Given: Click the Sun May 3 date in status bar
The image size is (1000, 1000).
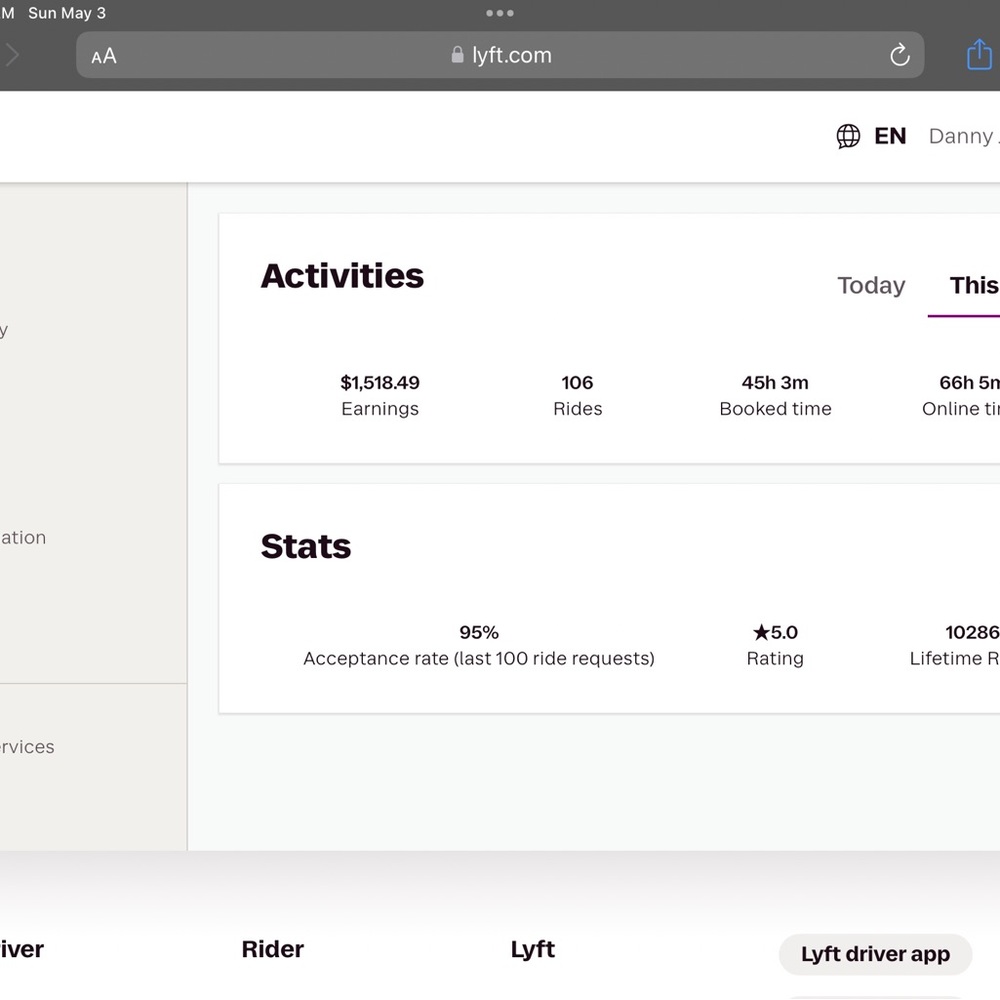Looking at the screenshot, I should 67,13.
